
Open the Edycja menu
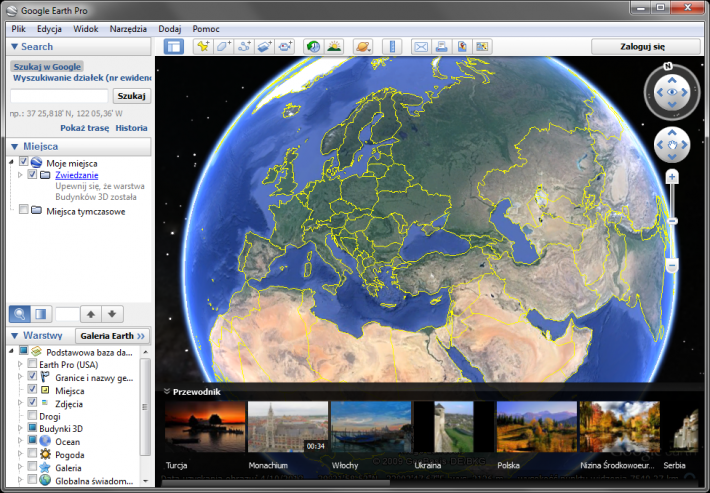coord(49,29)
